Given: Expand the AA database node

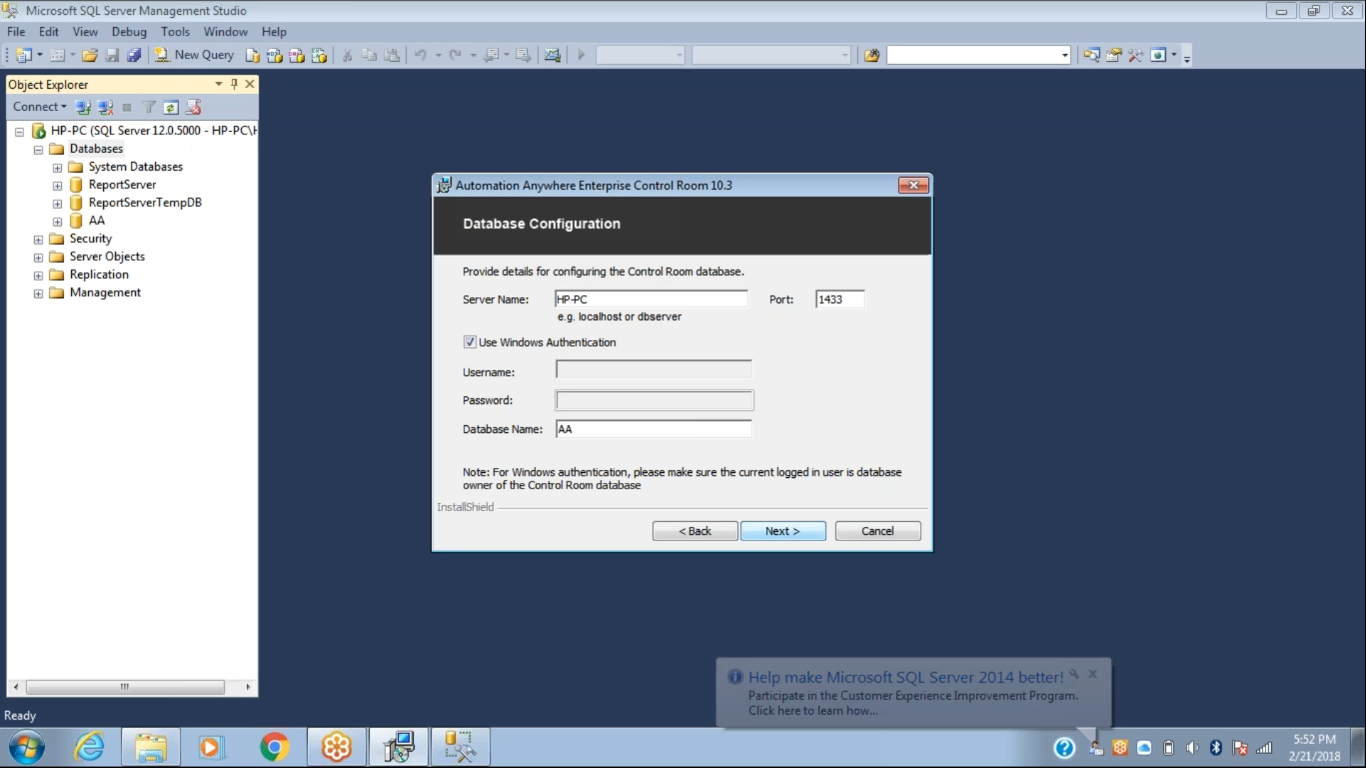Looking at the screenshot, I should [57, 221].
